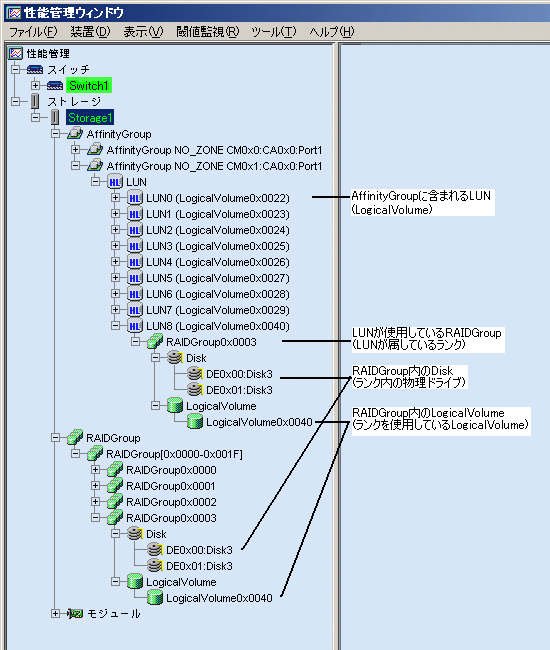This screenshot has height=650, width=550.
Task: Select LUN6 (LogicalVolume0x0028)
Action: [x=218, y=294]
